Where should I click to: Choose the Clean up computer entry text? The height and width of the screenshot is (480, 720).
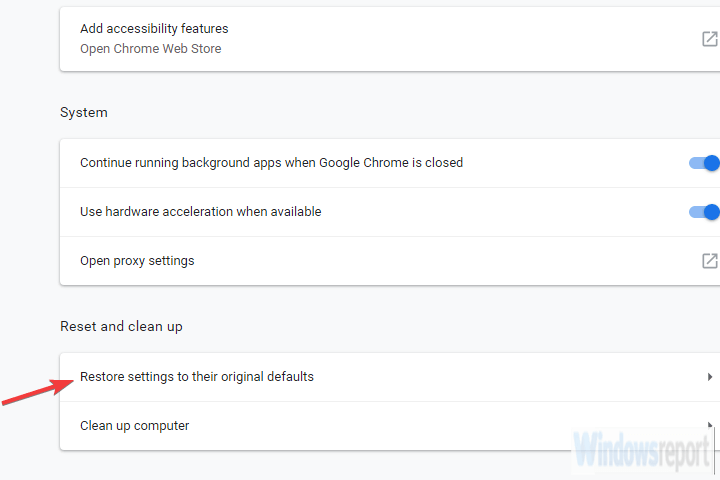click(x=135, y=426)
